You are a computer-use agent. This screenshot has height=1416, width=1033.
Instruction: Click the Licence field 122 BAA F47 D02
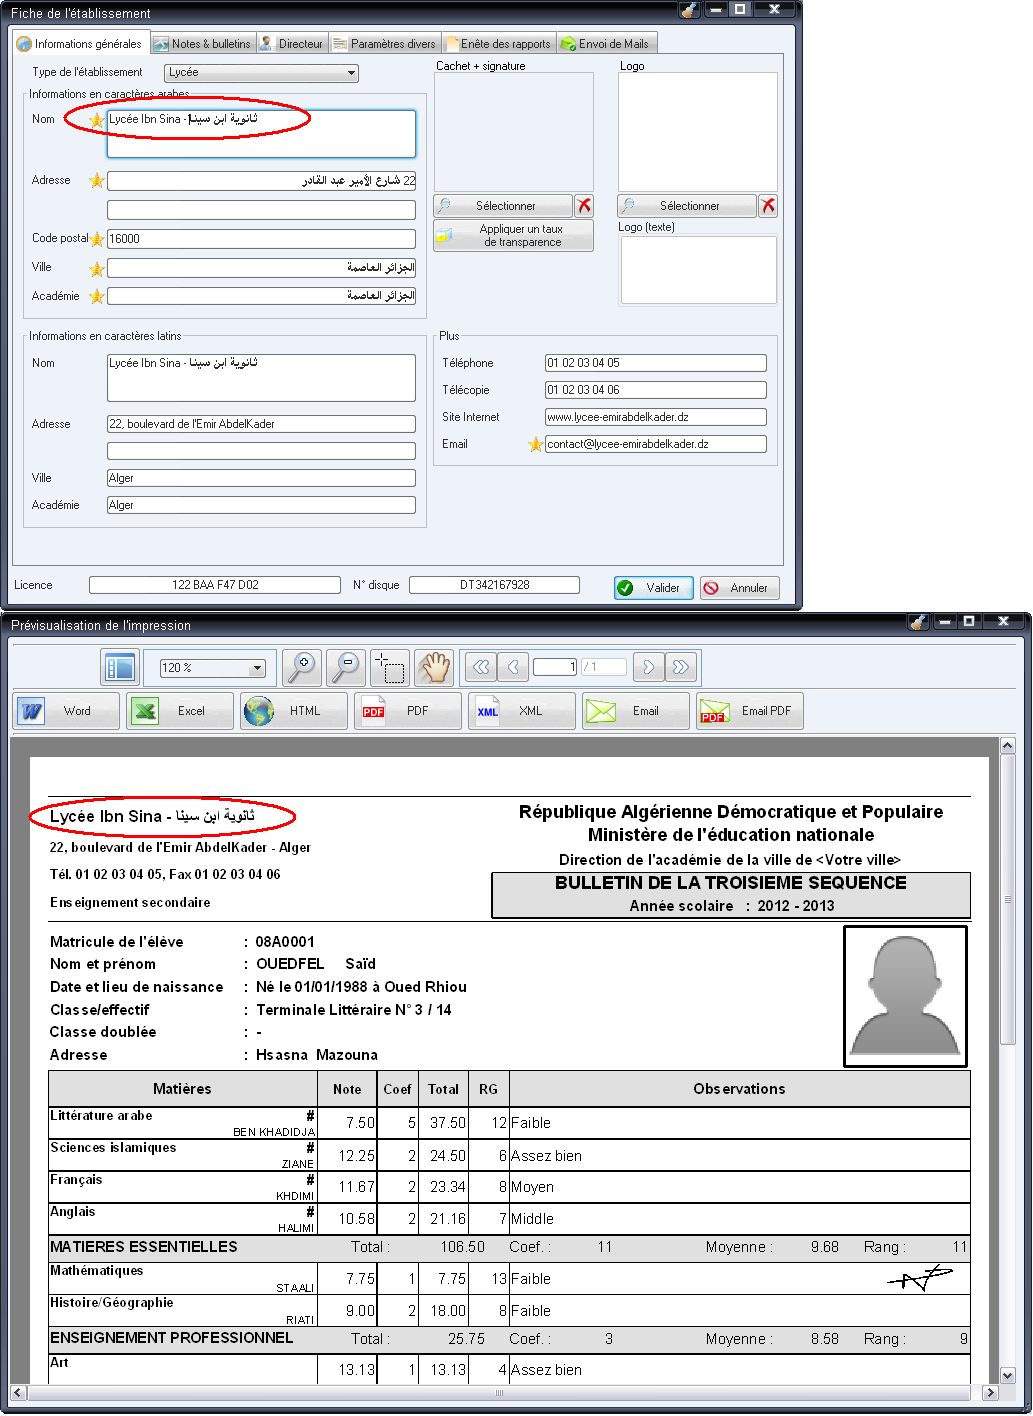215,585
